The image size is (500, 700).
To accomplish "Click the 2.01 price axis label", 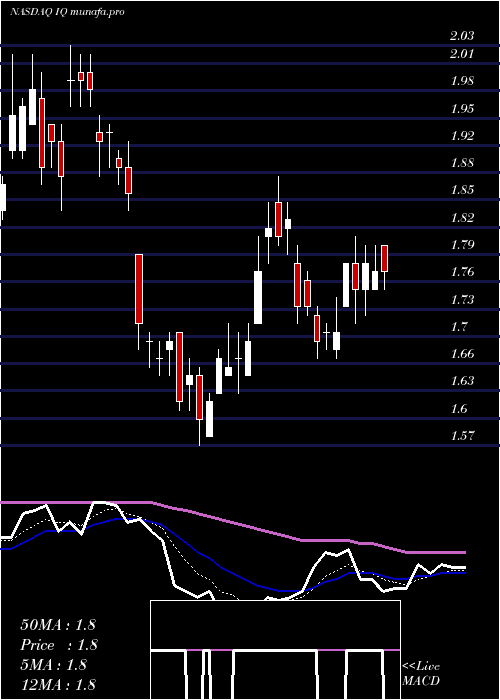I will tap(462, 54).
